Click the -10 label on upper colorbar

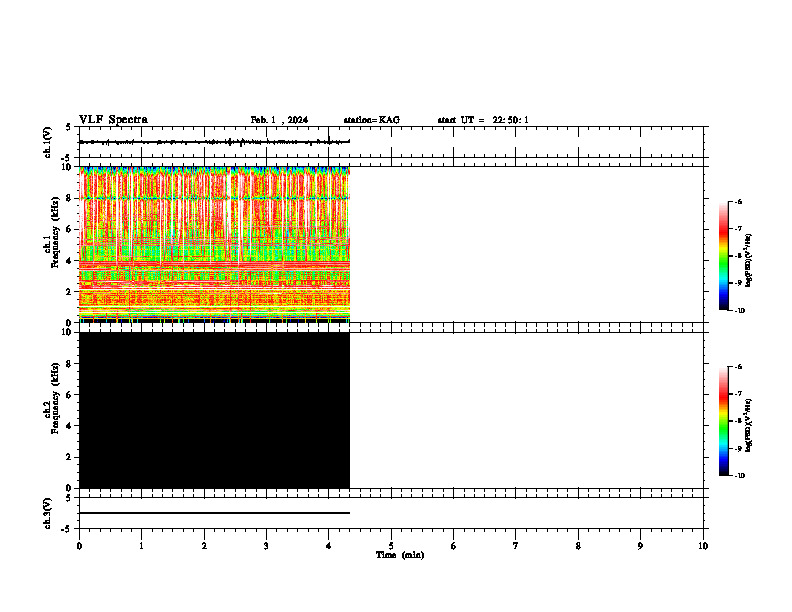coord(739,311)
